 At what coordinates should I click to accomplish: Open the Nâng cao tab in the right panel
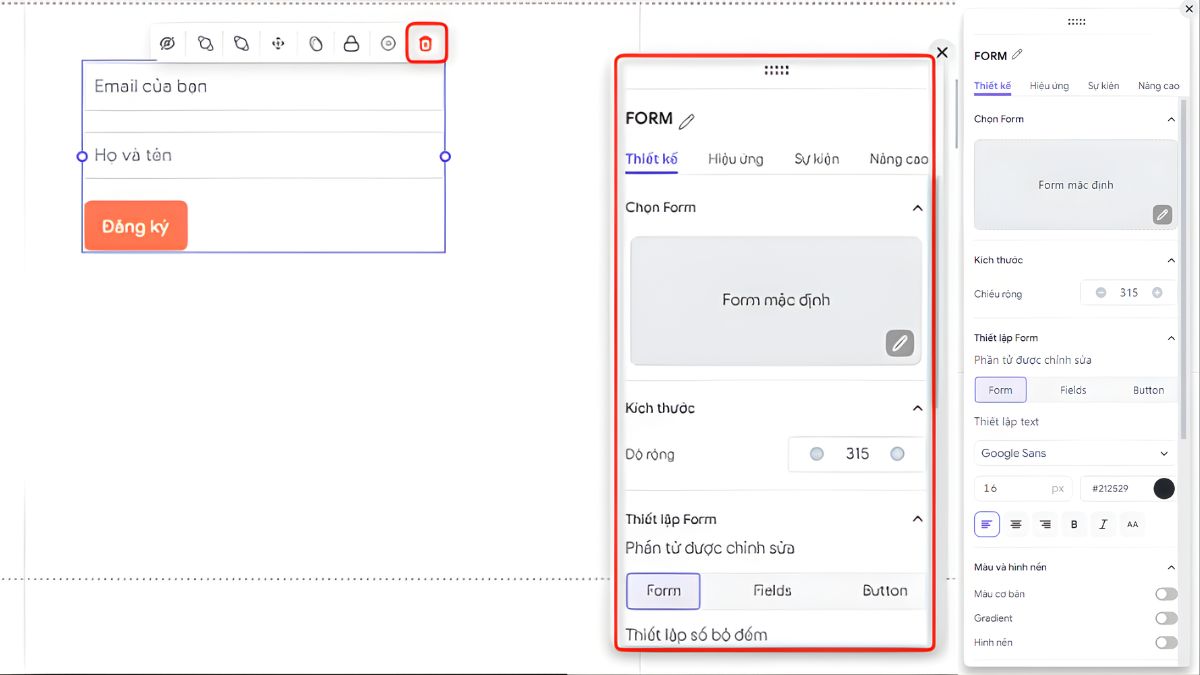[x=1158, y=86]
